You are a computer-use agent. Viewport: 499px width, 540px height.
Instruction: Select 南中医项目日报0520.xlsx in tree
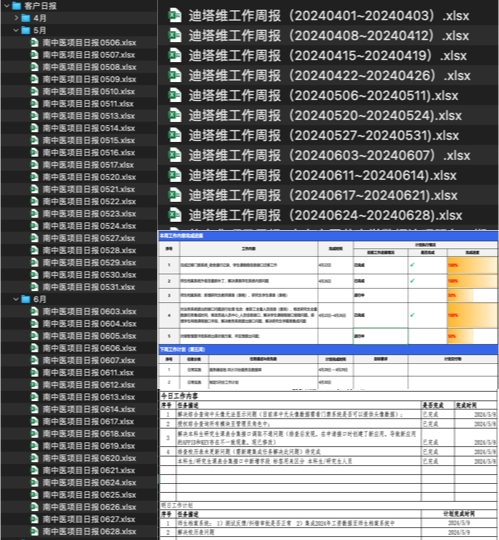[x=89, y=177]
